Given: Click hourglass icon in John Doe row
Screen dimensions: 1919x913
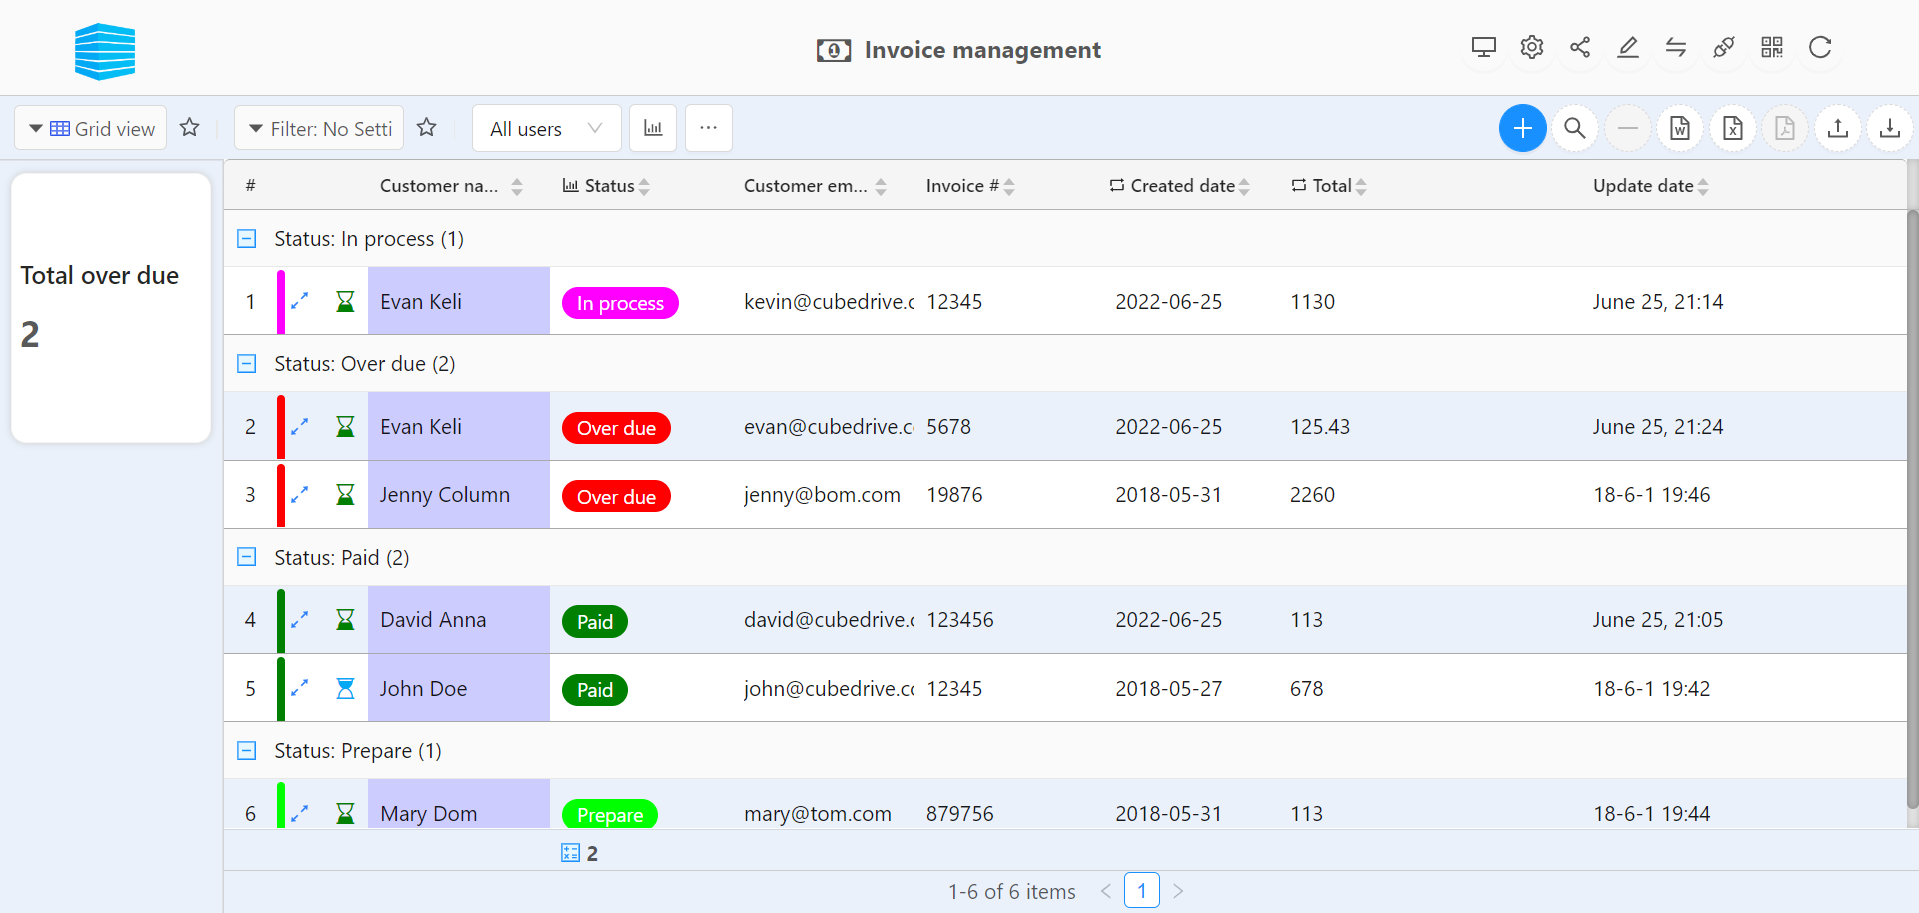Looking at the screenshot, I should [345, 688].
